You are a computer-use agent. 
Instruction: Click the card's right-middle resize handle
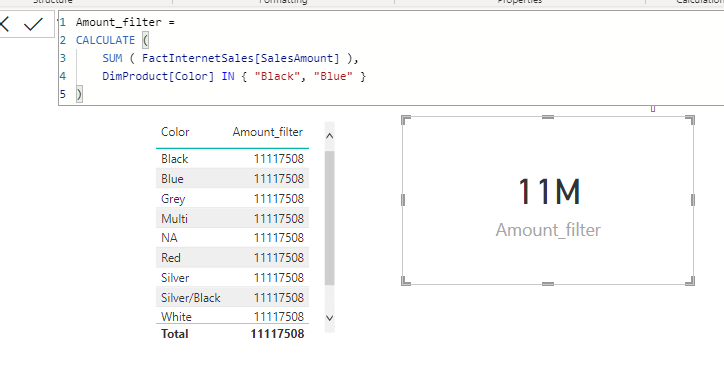693,200
